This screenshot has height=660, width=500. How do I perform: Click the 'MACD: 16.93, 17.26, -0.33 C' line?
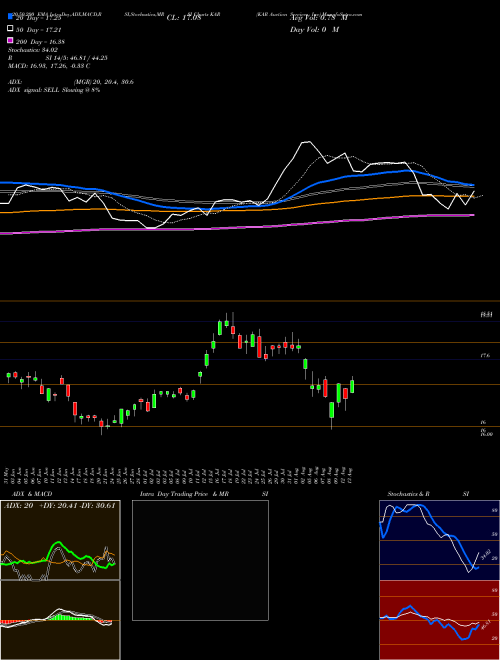pyautogui.click(x=49, y=66)
